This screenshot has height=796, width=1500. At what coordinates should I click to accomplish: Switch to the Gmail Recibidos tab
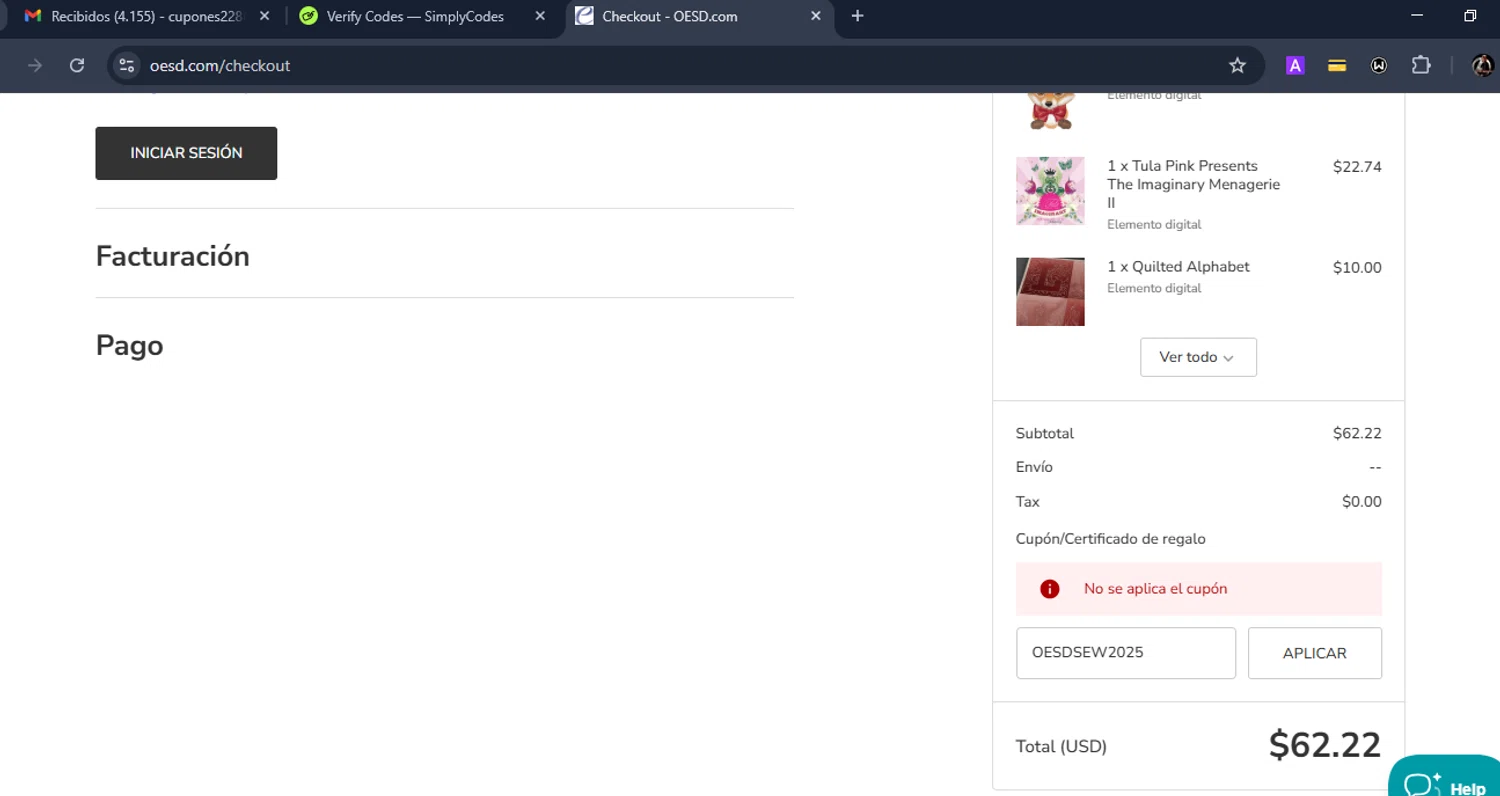coord(146,16)
